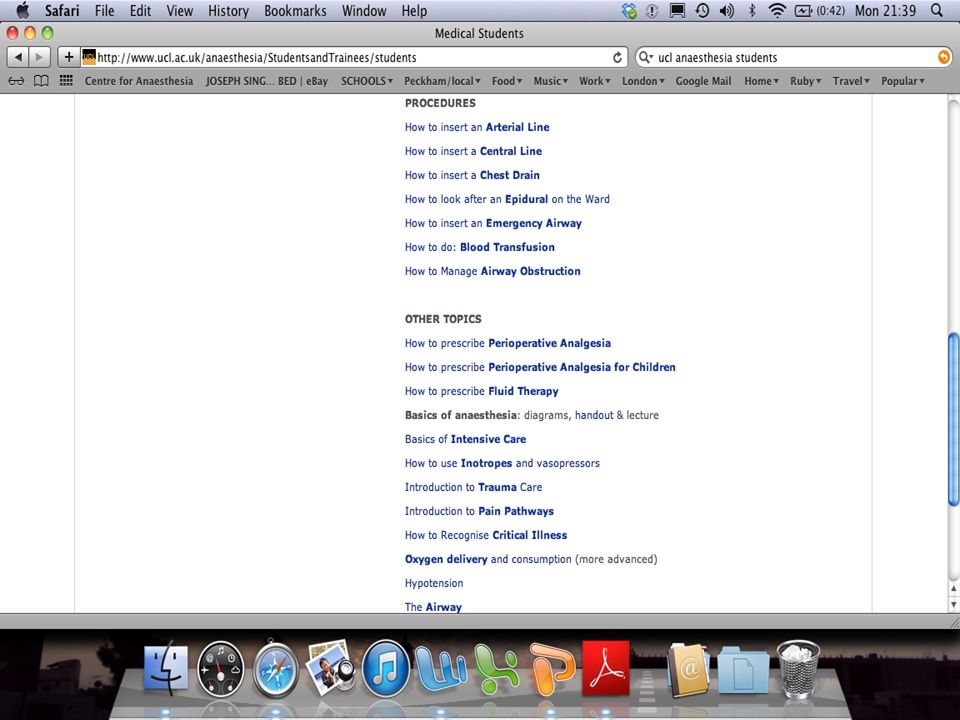
Task: Expand the Ruby bookmarks folder
Action: coord(805,81)
